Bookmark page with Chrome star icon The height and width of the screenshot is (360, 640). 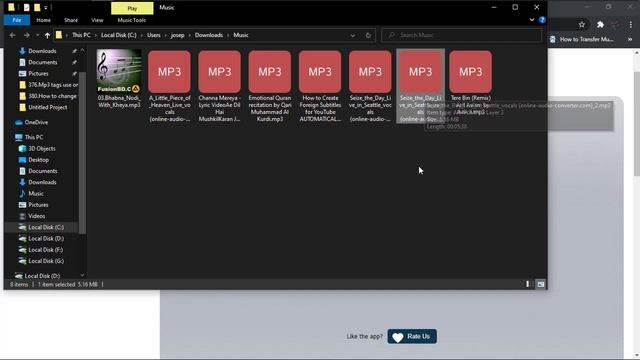tap(582, 25)
